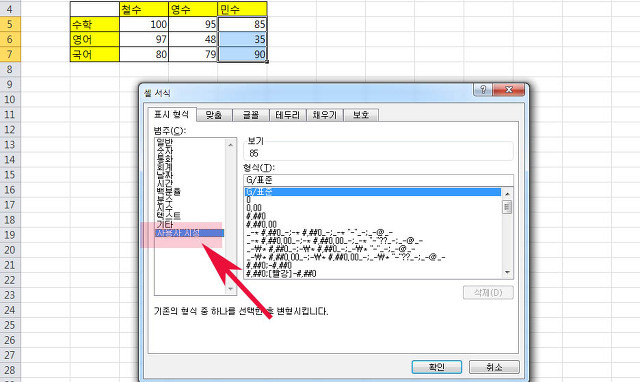Screen dimensions: 640x382
Task: Select the 국어 row label cell
Action: tap(94, 54)
